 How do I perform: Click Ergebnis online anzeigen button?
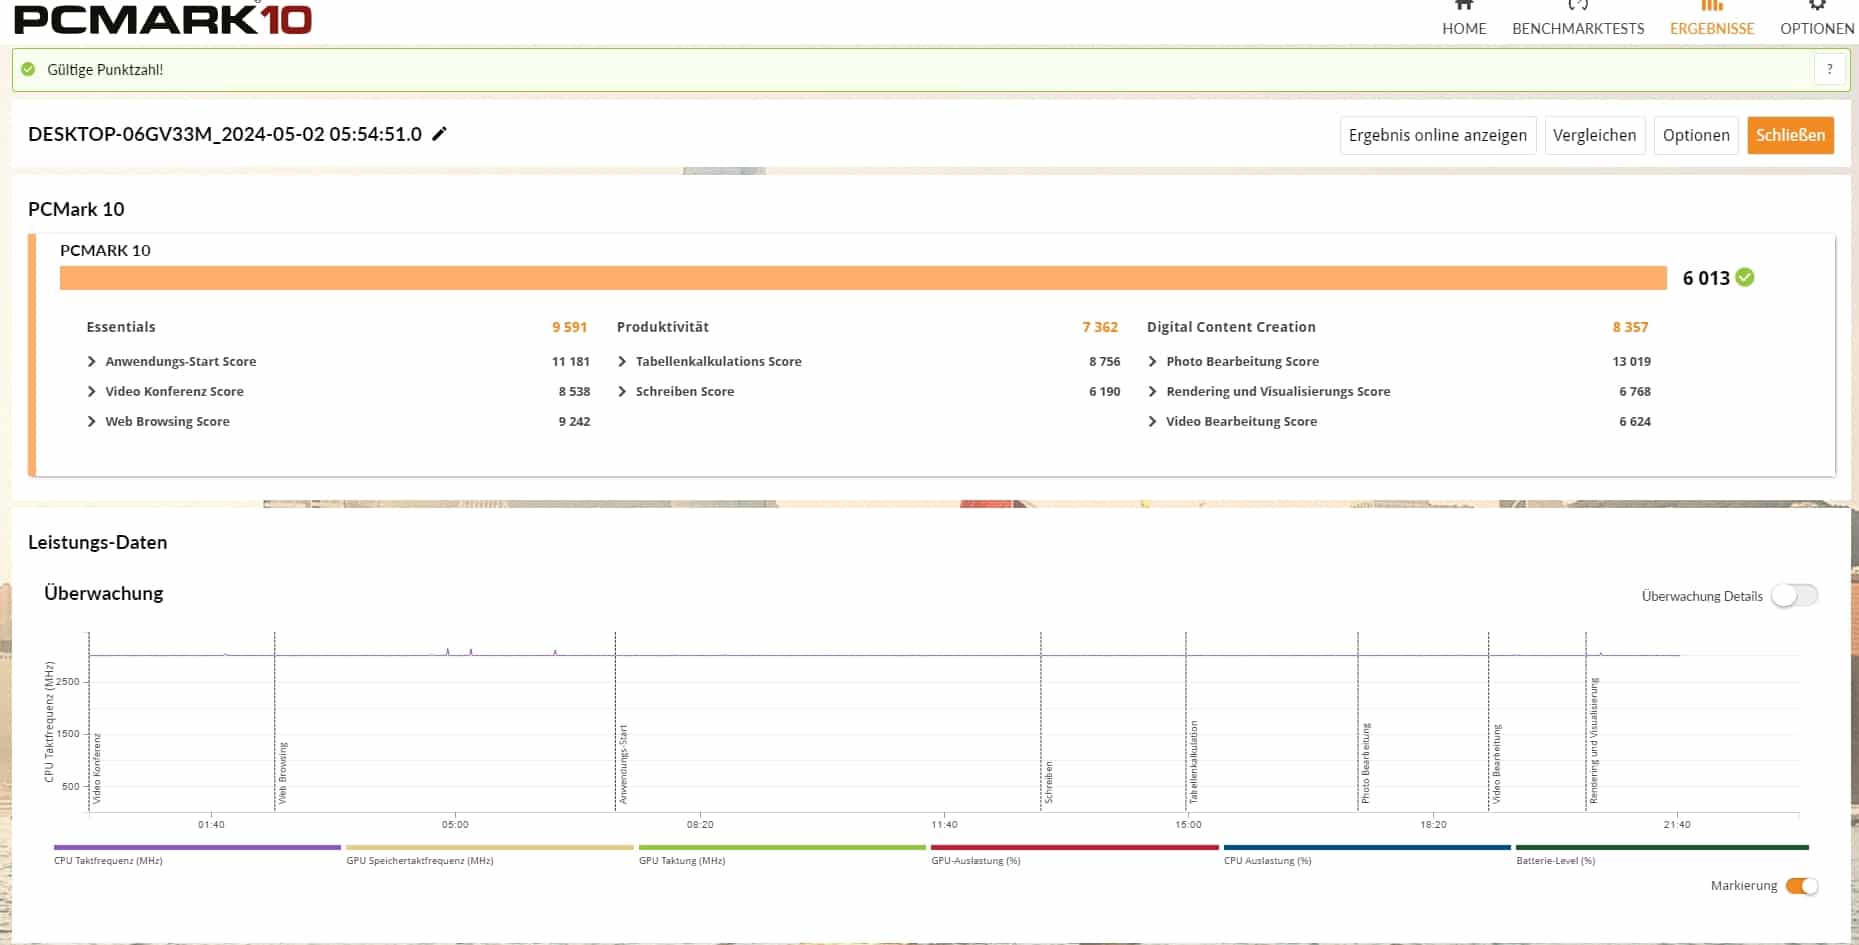(x=1437, y=135)
